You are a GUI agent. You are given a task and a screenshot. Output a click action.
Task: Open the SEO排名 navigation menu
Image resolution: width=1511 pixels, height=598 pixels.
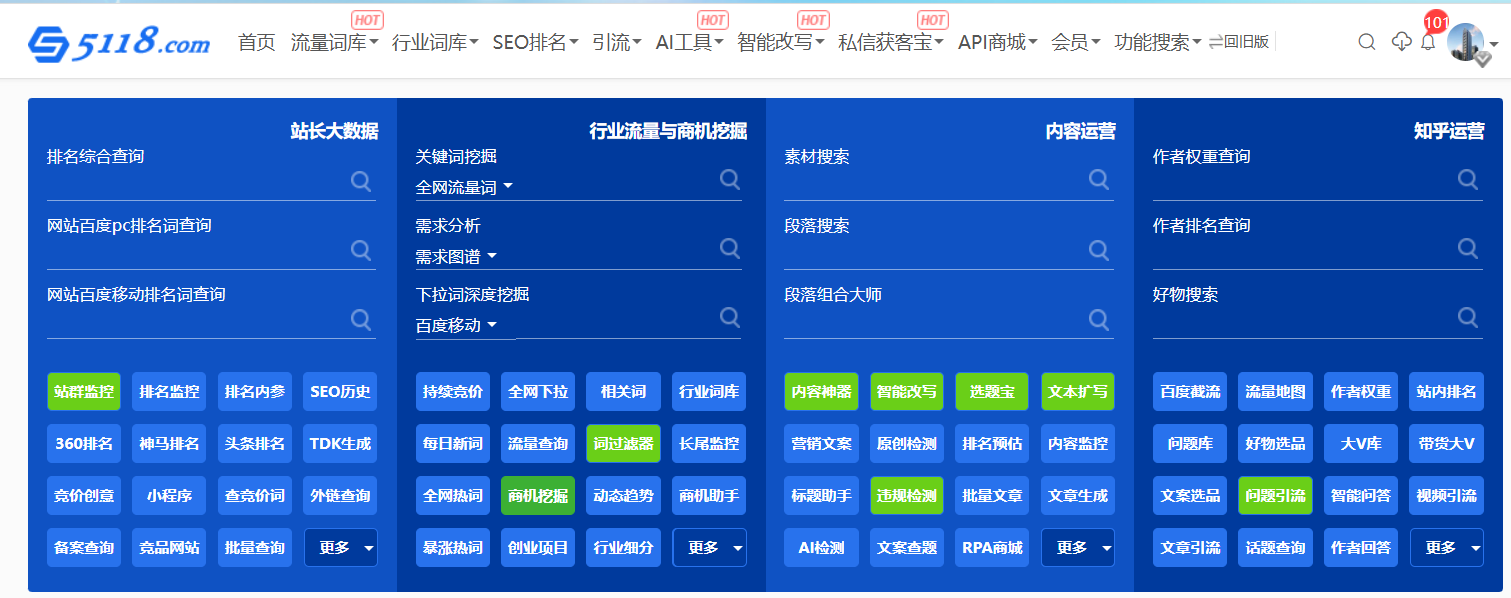click(535, 42)
